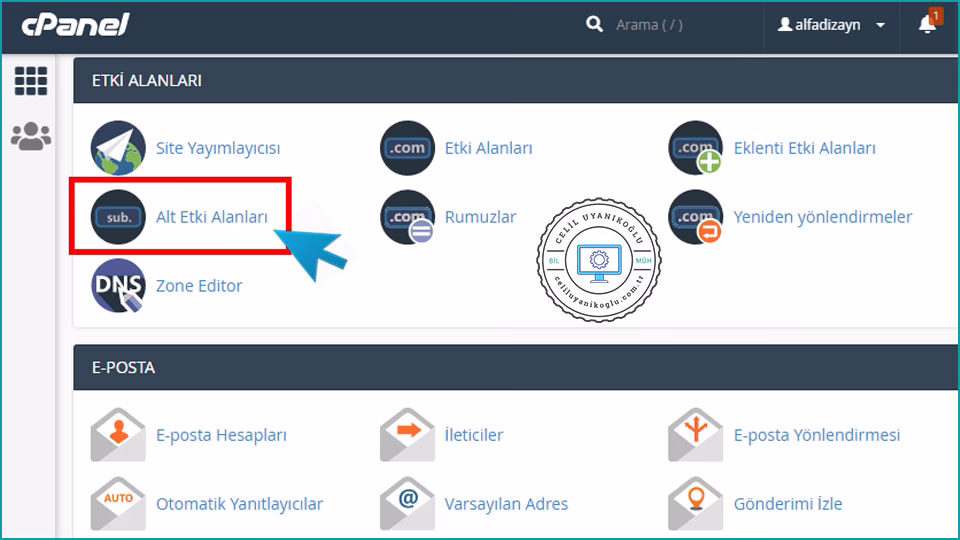
Task: Open the E-posta Hesapları link
Action: tap(221, 435)
